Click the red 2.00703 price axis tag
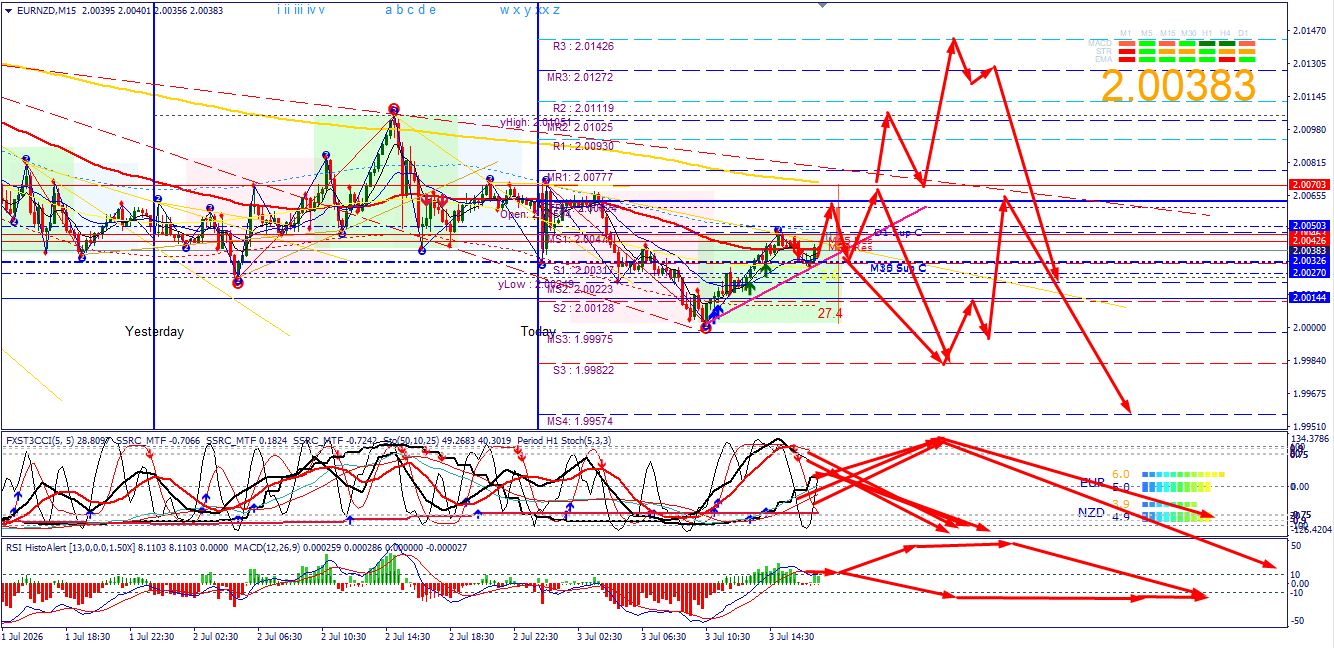Viewport: 1334px width, 648px height. point(1309,185)
